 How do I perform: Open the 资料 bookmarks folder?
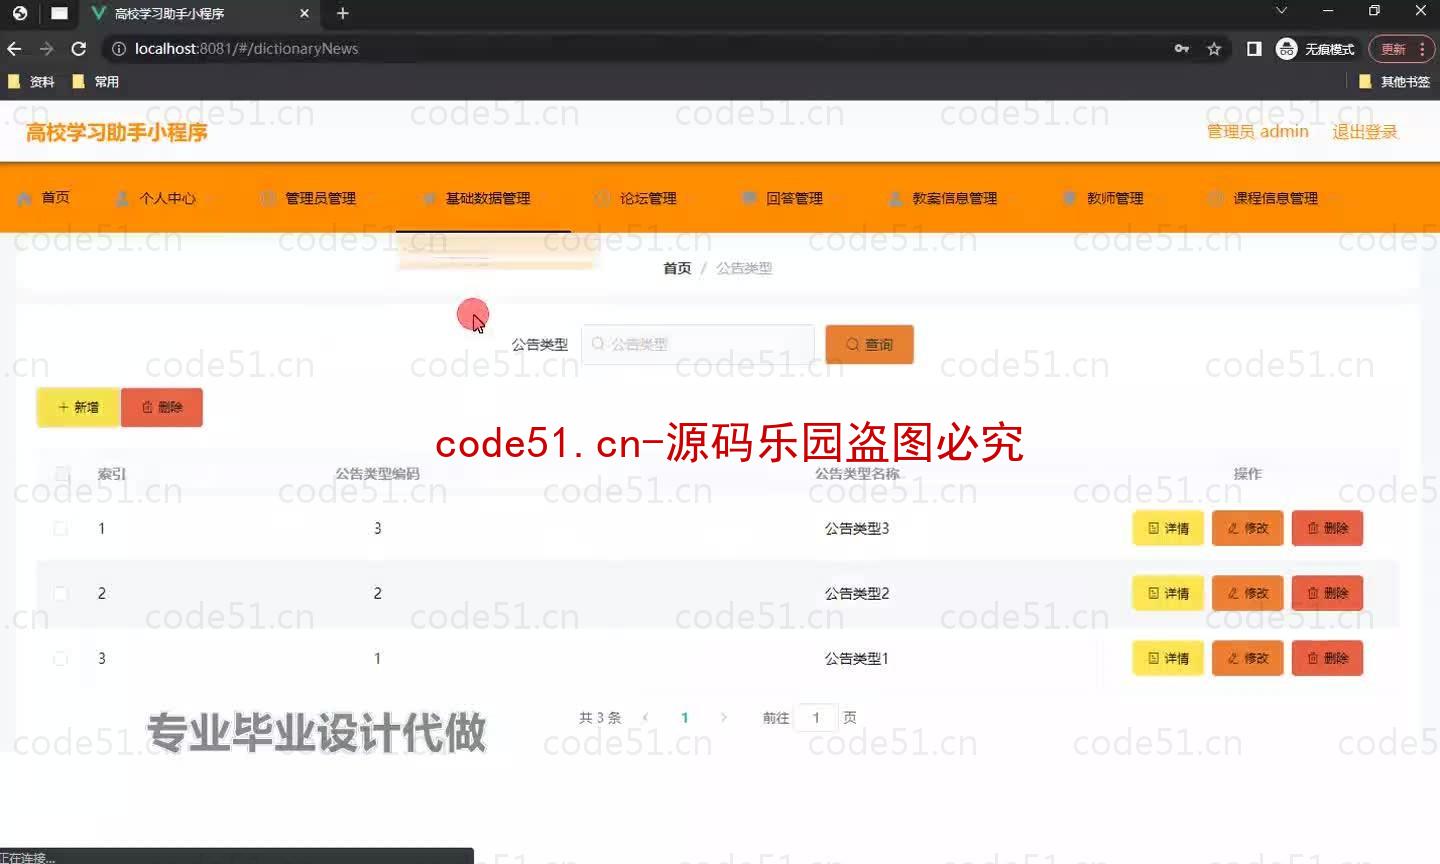click(31, 82)
